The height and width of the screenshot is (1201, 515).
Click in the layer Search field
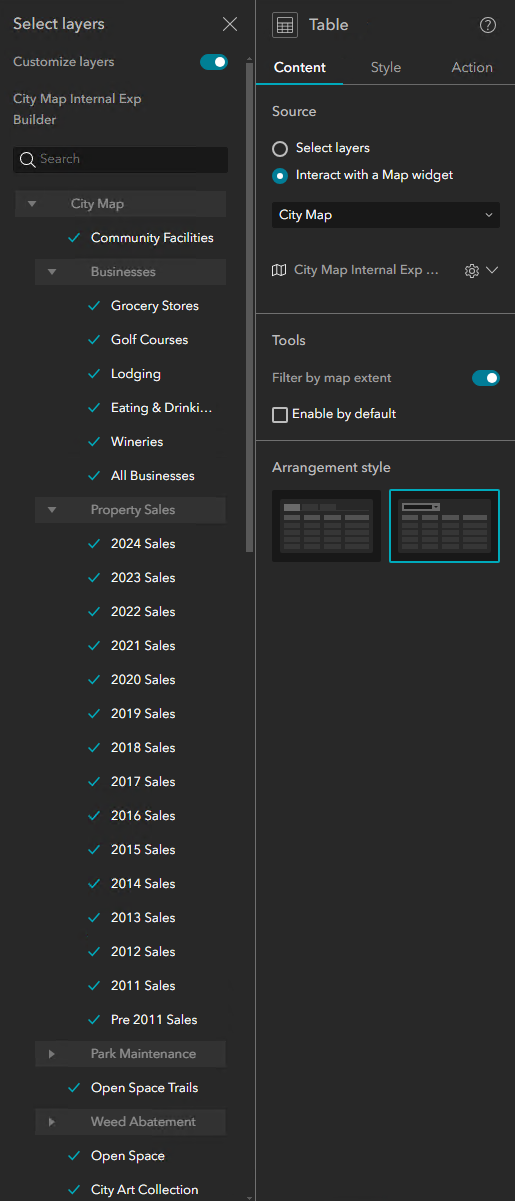click(120, 159)
